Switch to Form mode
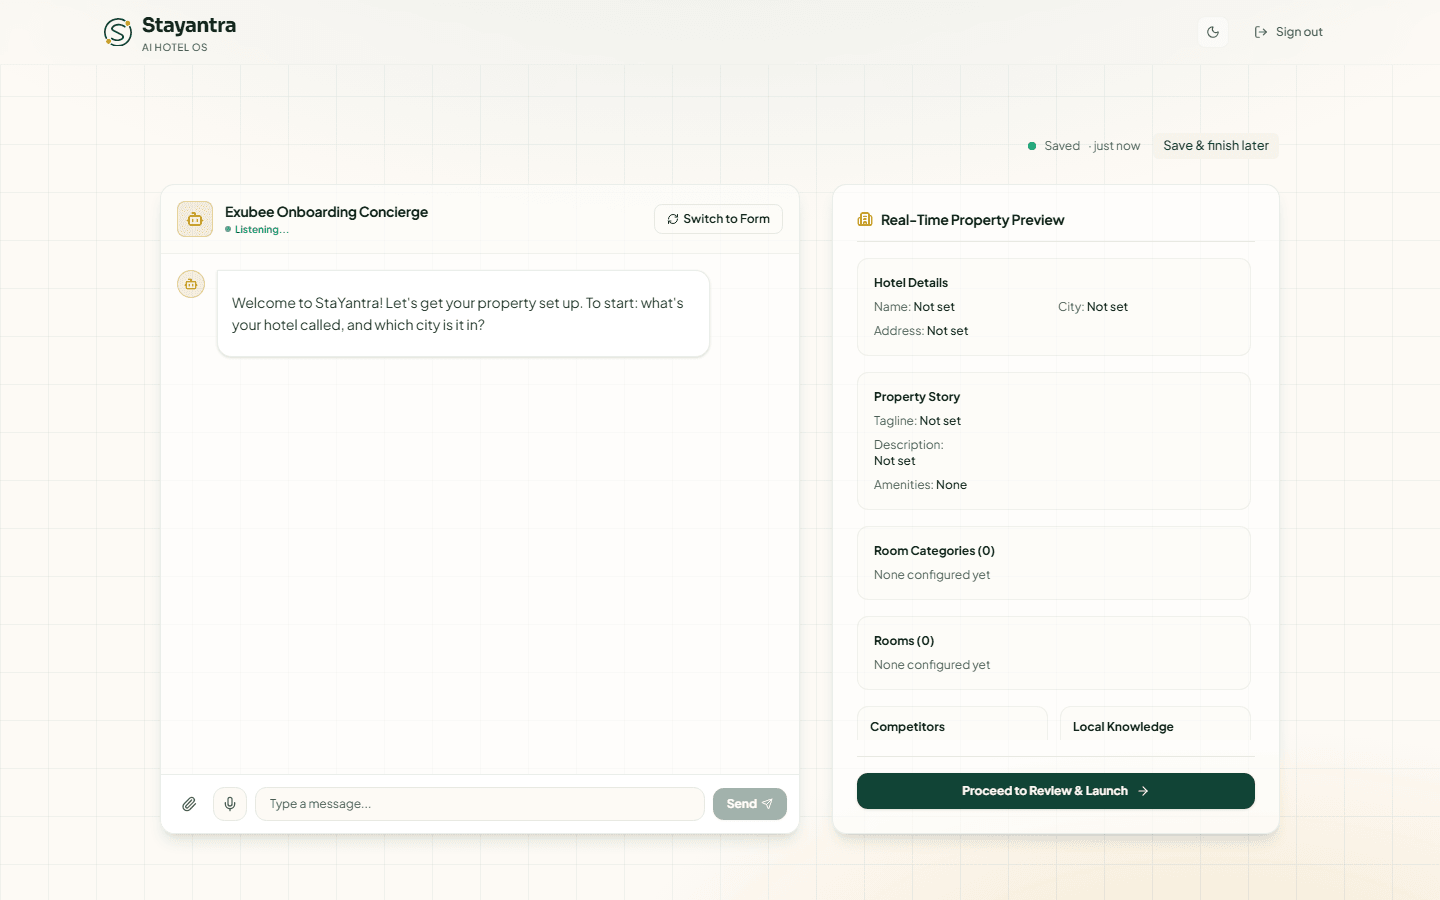The height and width of the screenshot is (900, 1440). pyautogui.click(x=718, y=219)
